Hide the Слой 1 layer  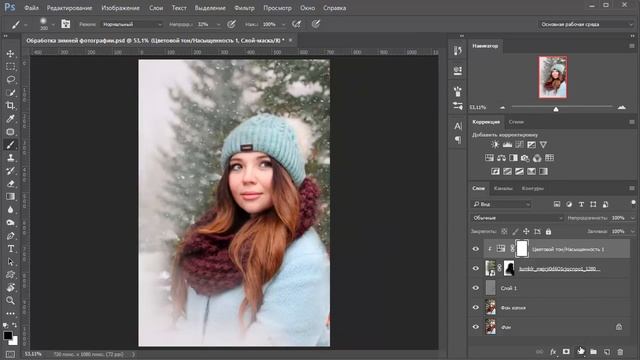476,288
